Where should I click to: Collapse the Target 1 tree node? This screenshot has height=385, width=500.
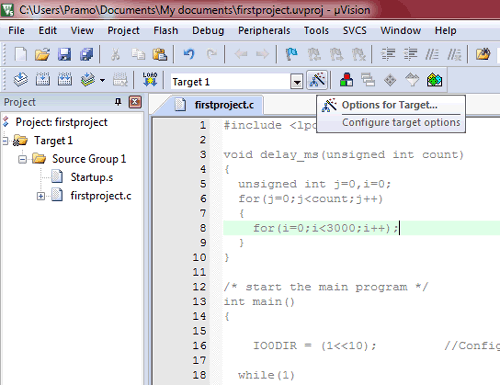[5, 141]
